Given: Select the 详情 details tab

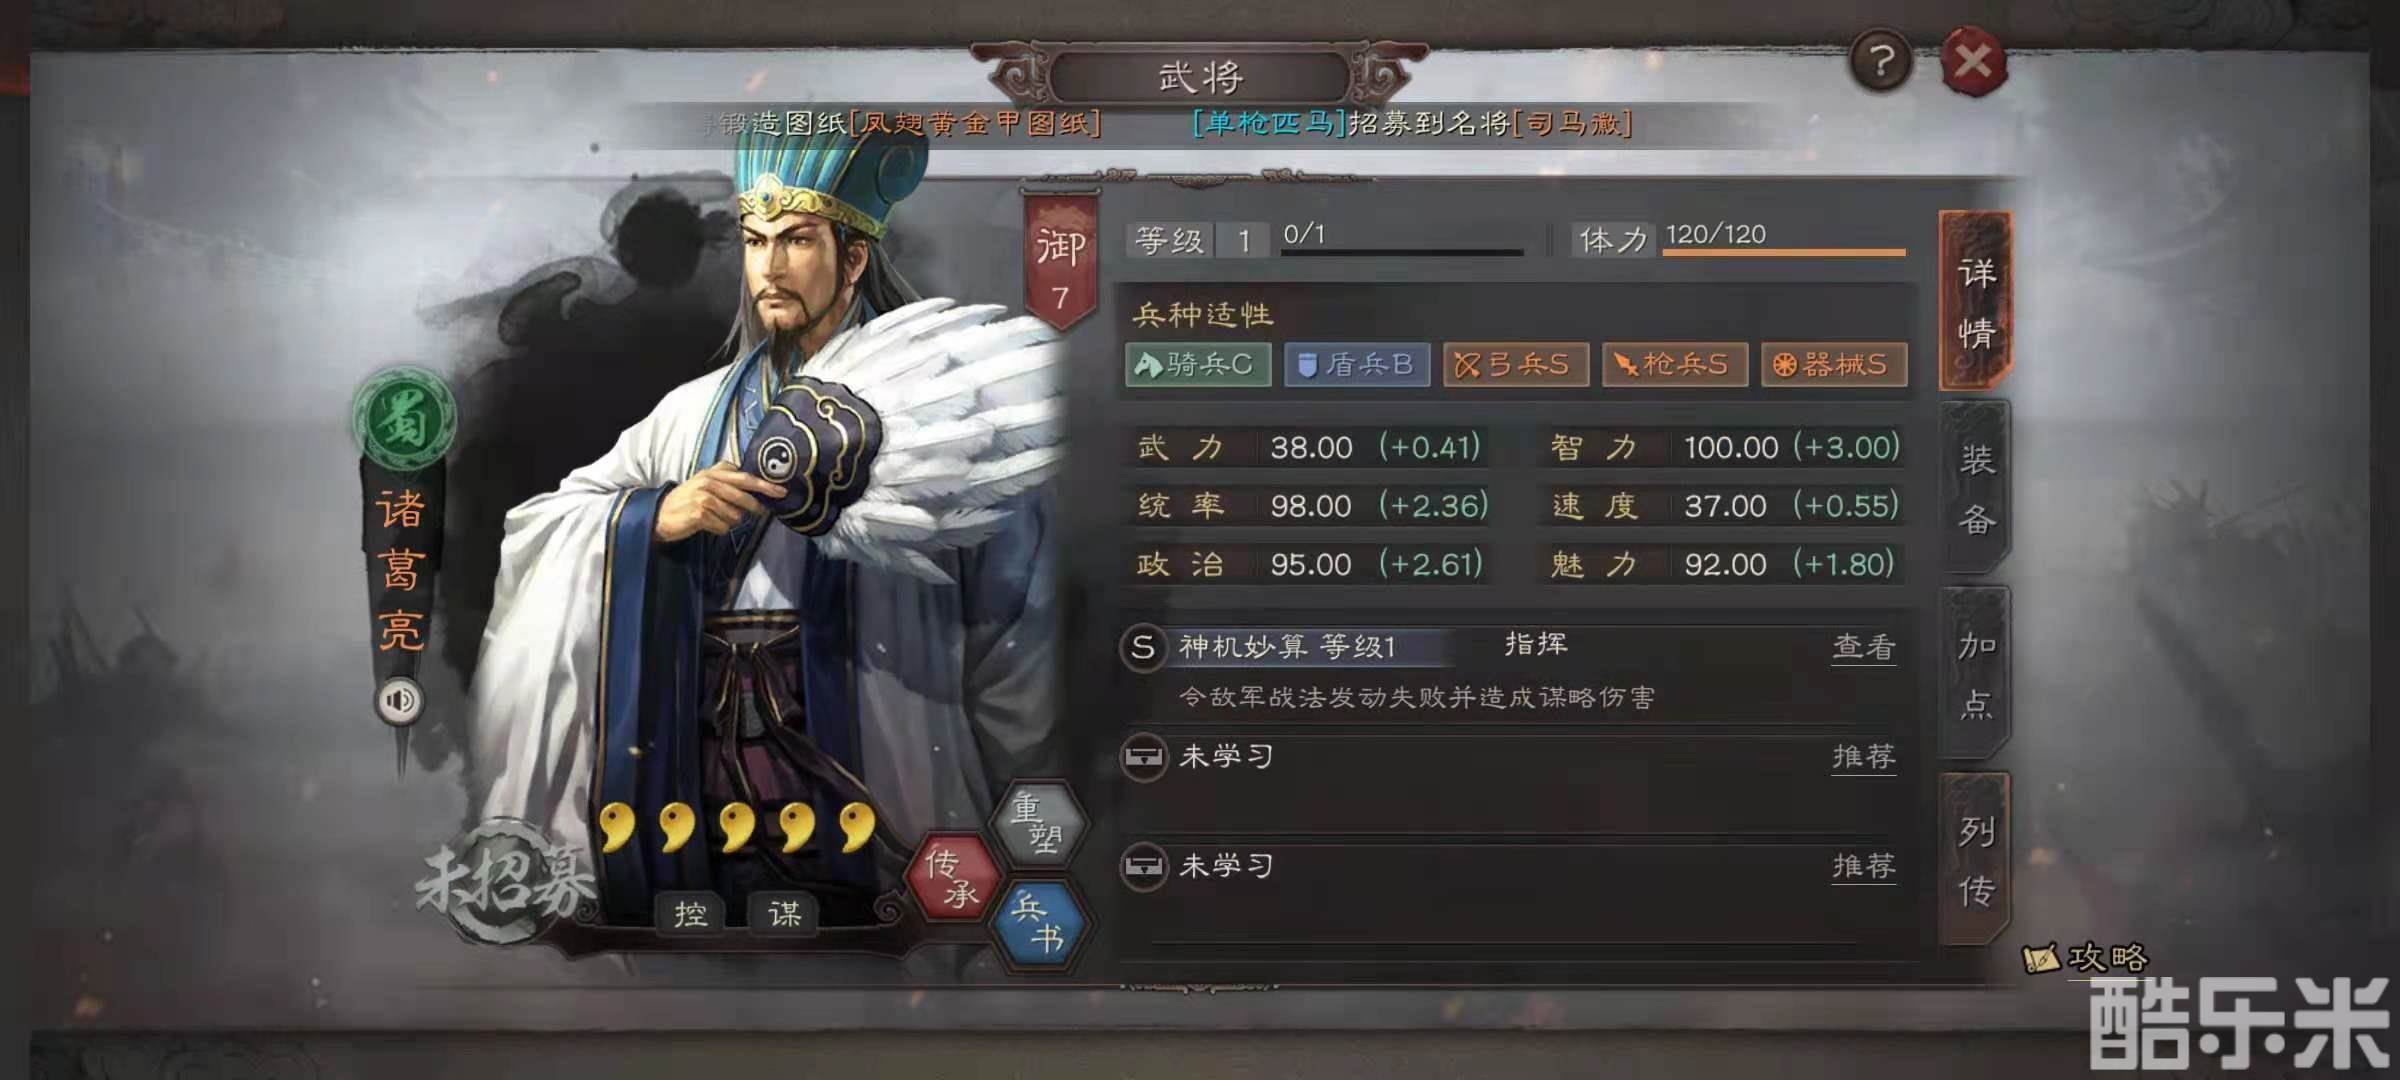Looking at the screenshot, I should coord(1975,301).
